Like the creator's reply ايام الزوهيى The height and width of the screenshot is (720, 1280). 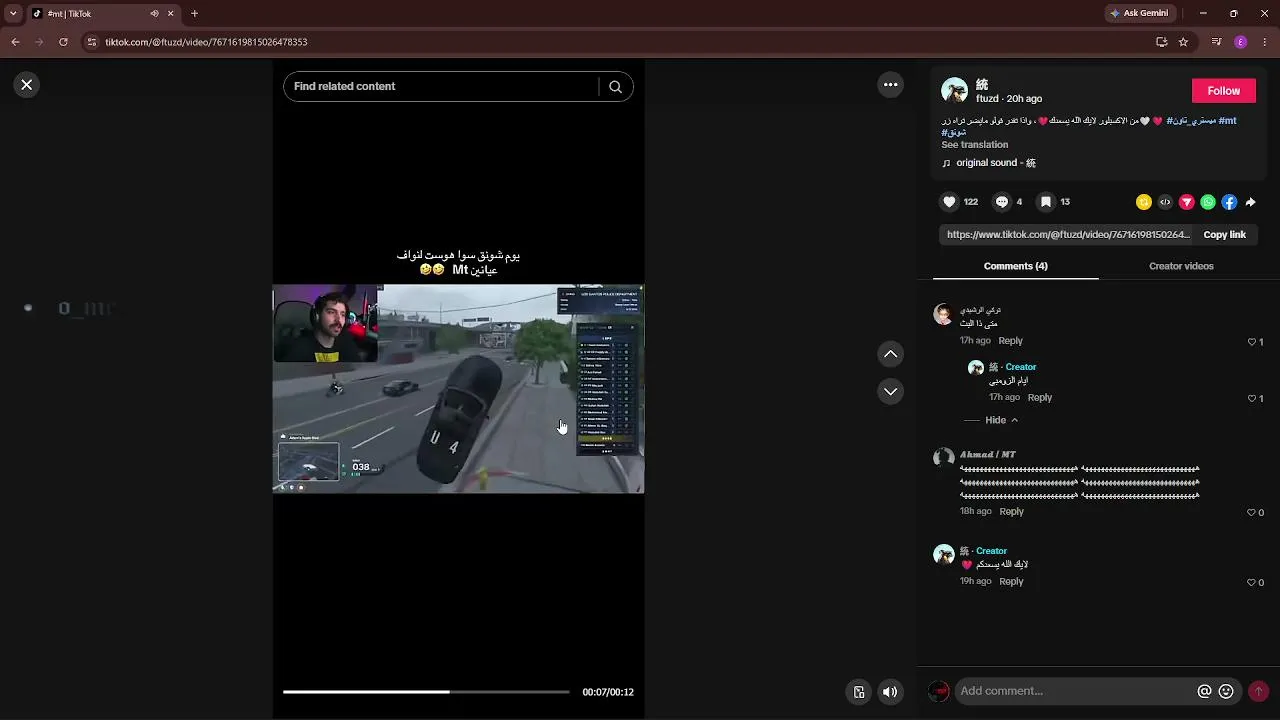[x=1251, y=398]
